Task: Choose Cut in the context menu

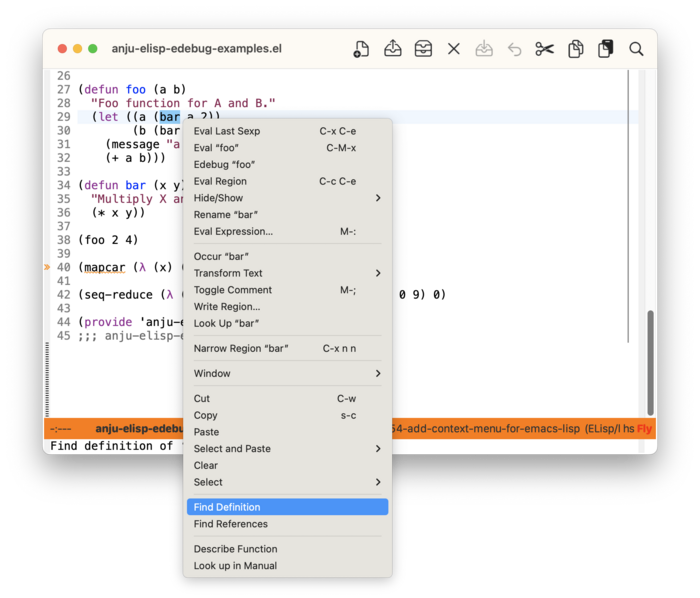Action: coord(287,399)
